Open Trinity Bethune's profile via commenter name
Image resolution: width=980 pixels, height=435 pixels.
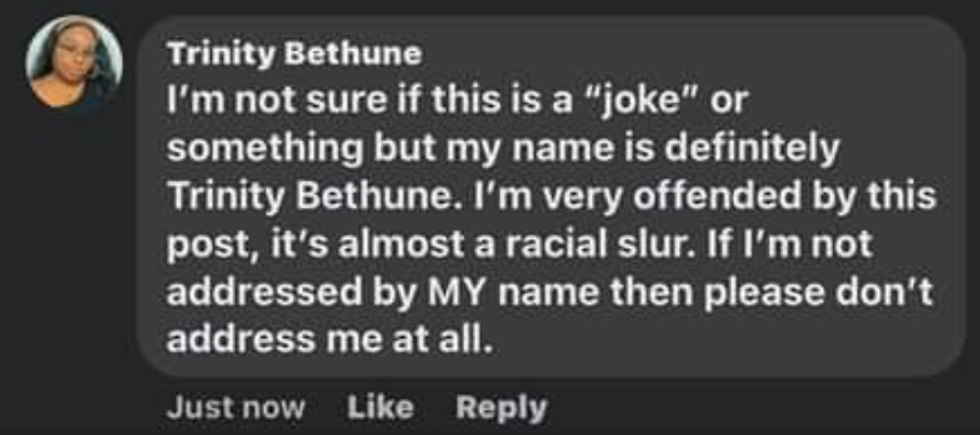pyautogui.click(x=294, y=53)
